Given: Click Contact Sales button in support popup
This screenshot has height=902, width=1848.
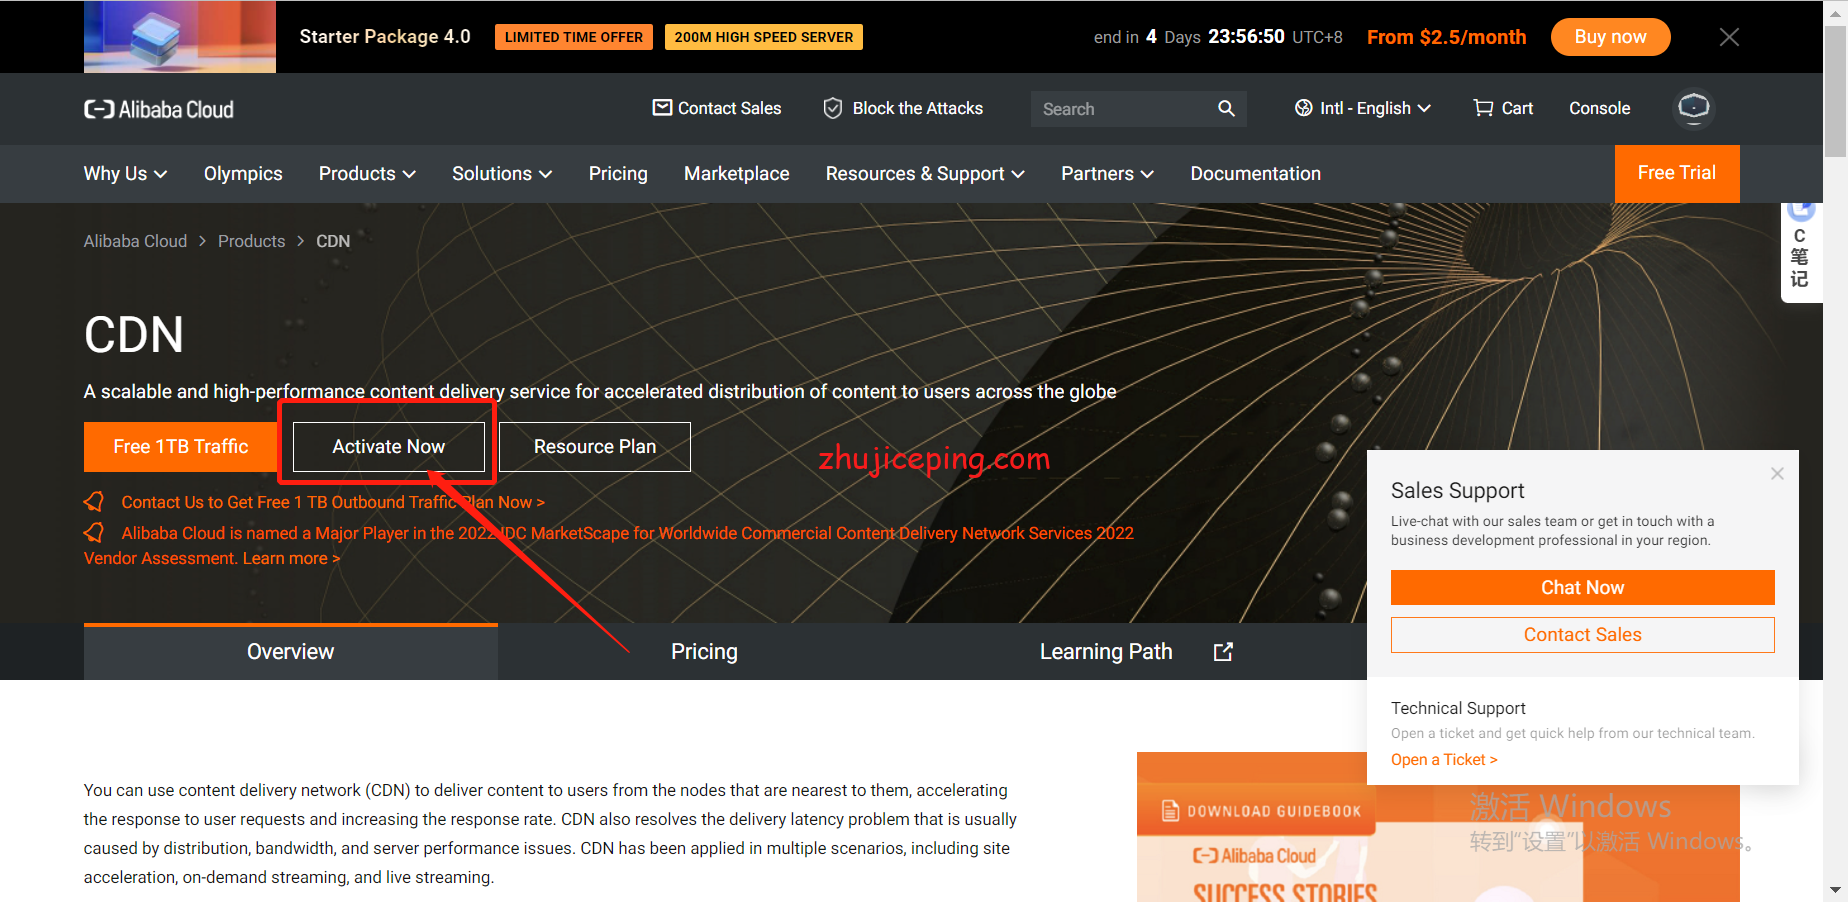Looking at the screenshot, I should (1582, 635).
